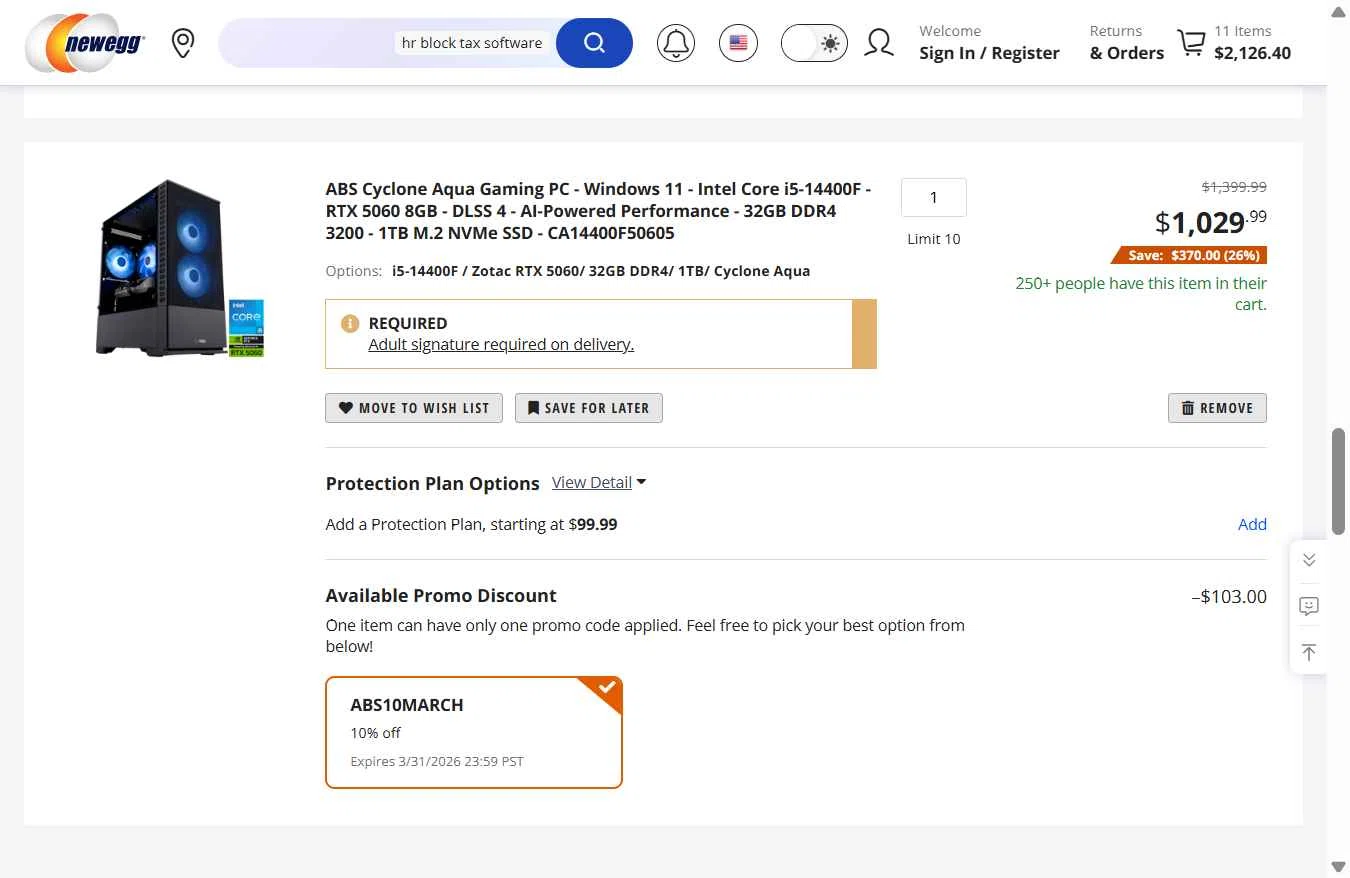Open Sign In / Register menu

click(988, 43)
